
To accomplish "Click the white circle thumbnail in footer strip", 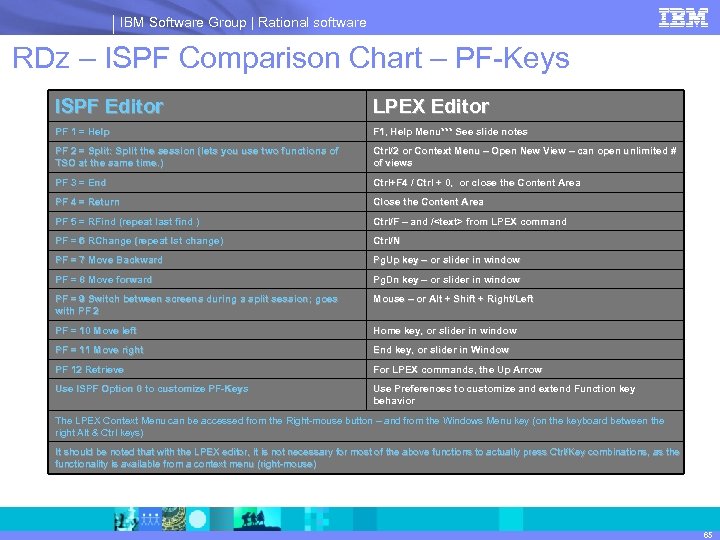I will (198, 520).
